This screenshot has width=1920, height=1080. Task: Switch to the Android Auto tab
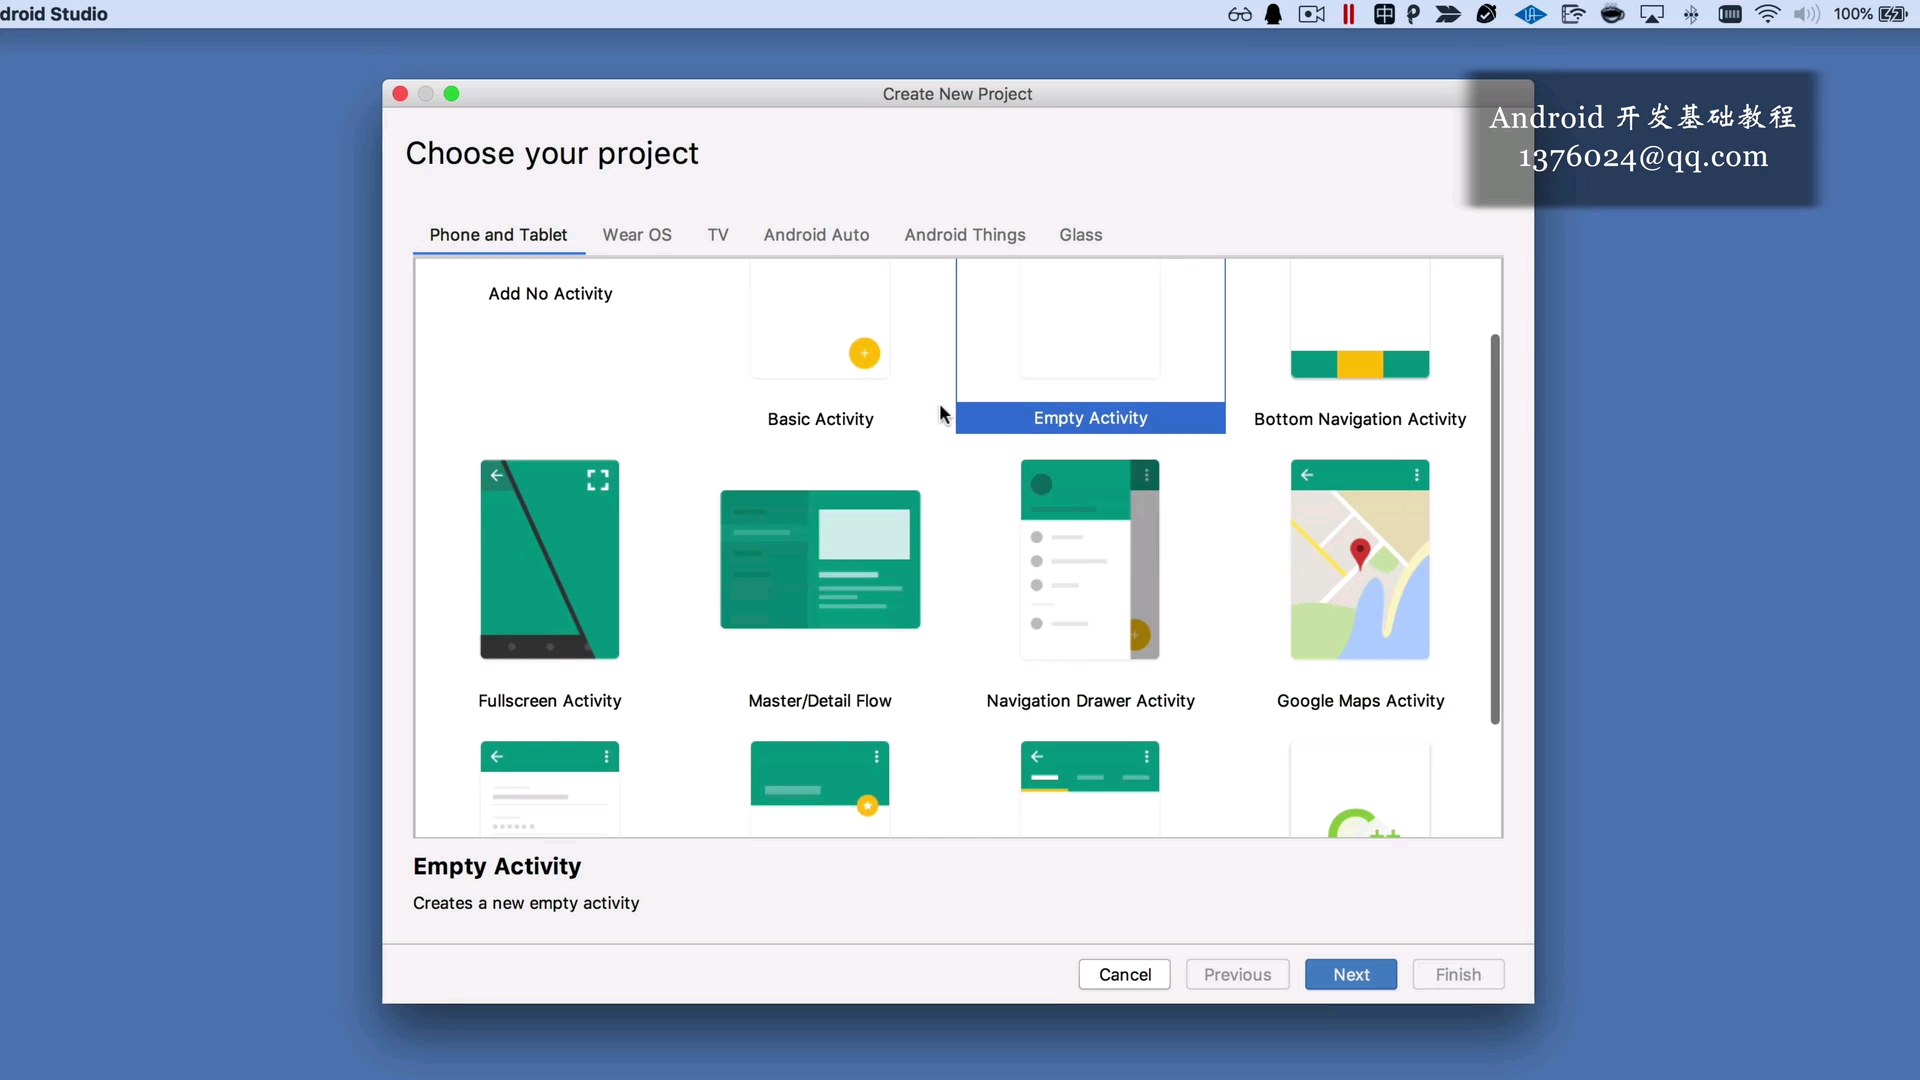(x=816, y=235)
